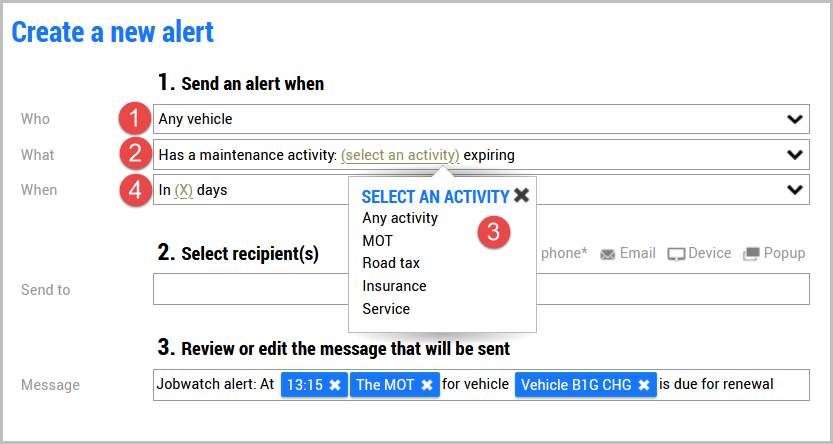
Task: Expand the When dropdown arrow
Action: pyautogui.click(x=795, y=190)
